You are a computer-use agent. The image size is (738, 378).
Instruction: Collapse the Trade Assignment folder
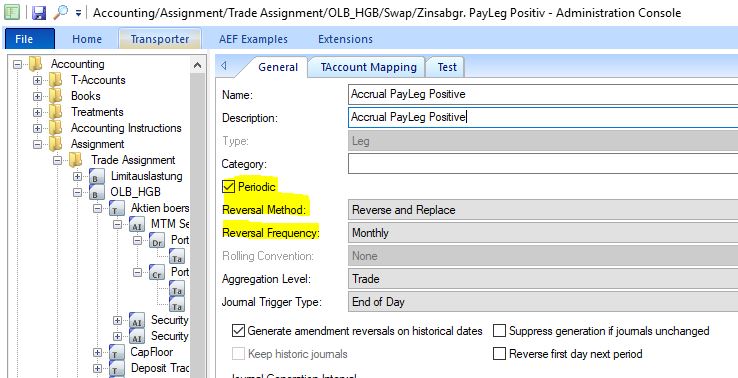[x=57, y=160]
